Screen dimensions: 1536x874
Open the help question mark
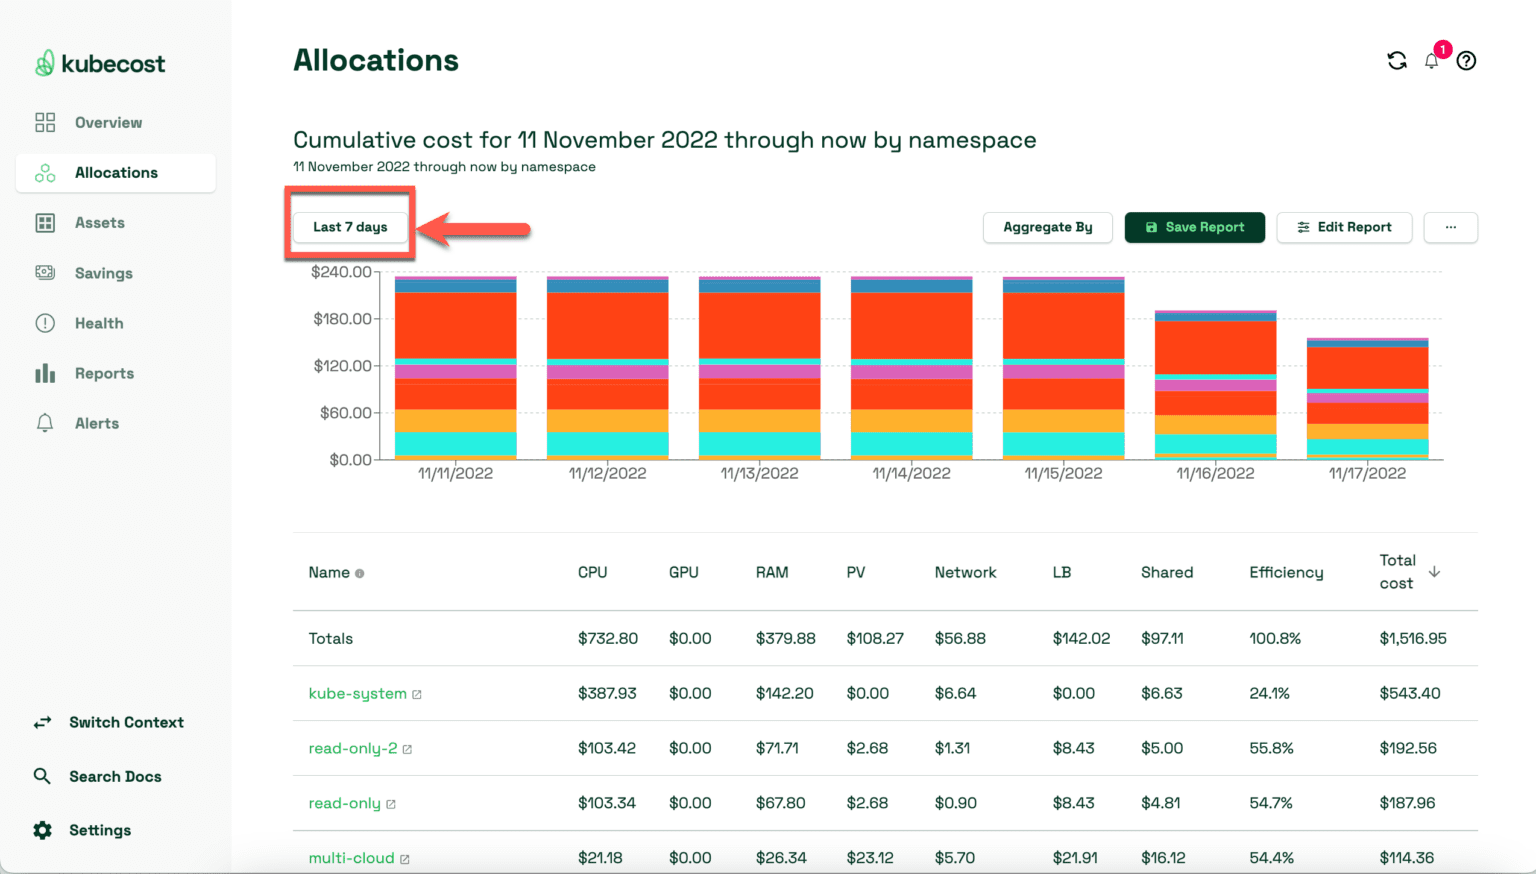coord(1466,60)
